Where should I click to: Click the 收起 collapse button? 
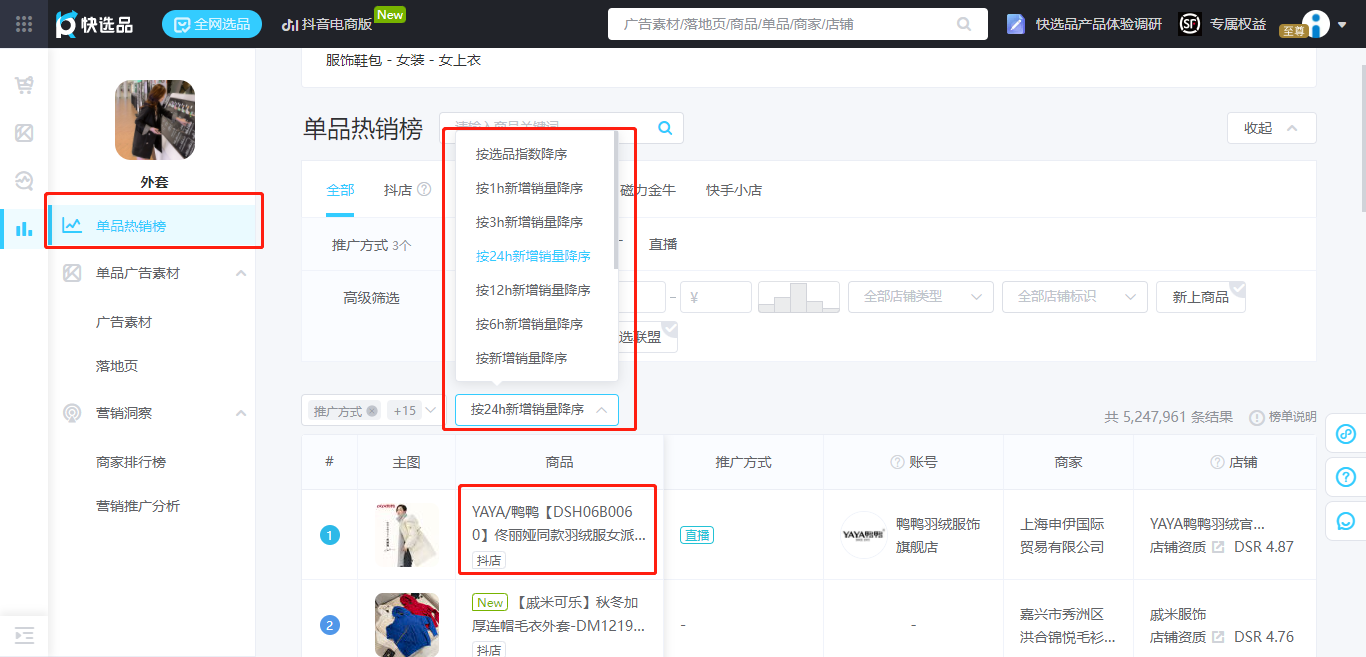point(1271,128)
